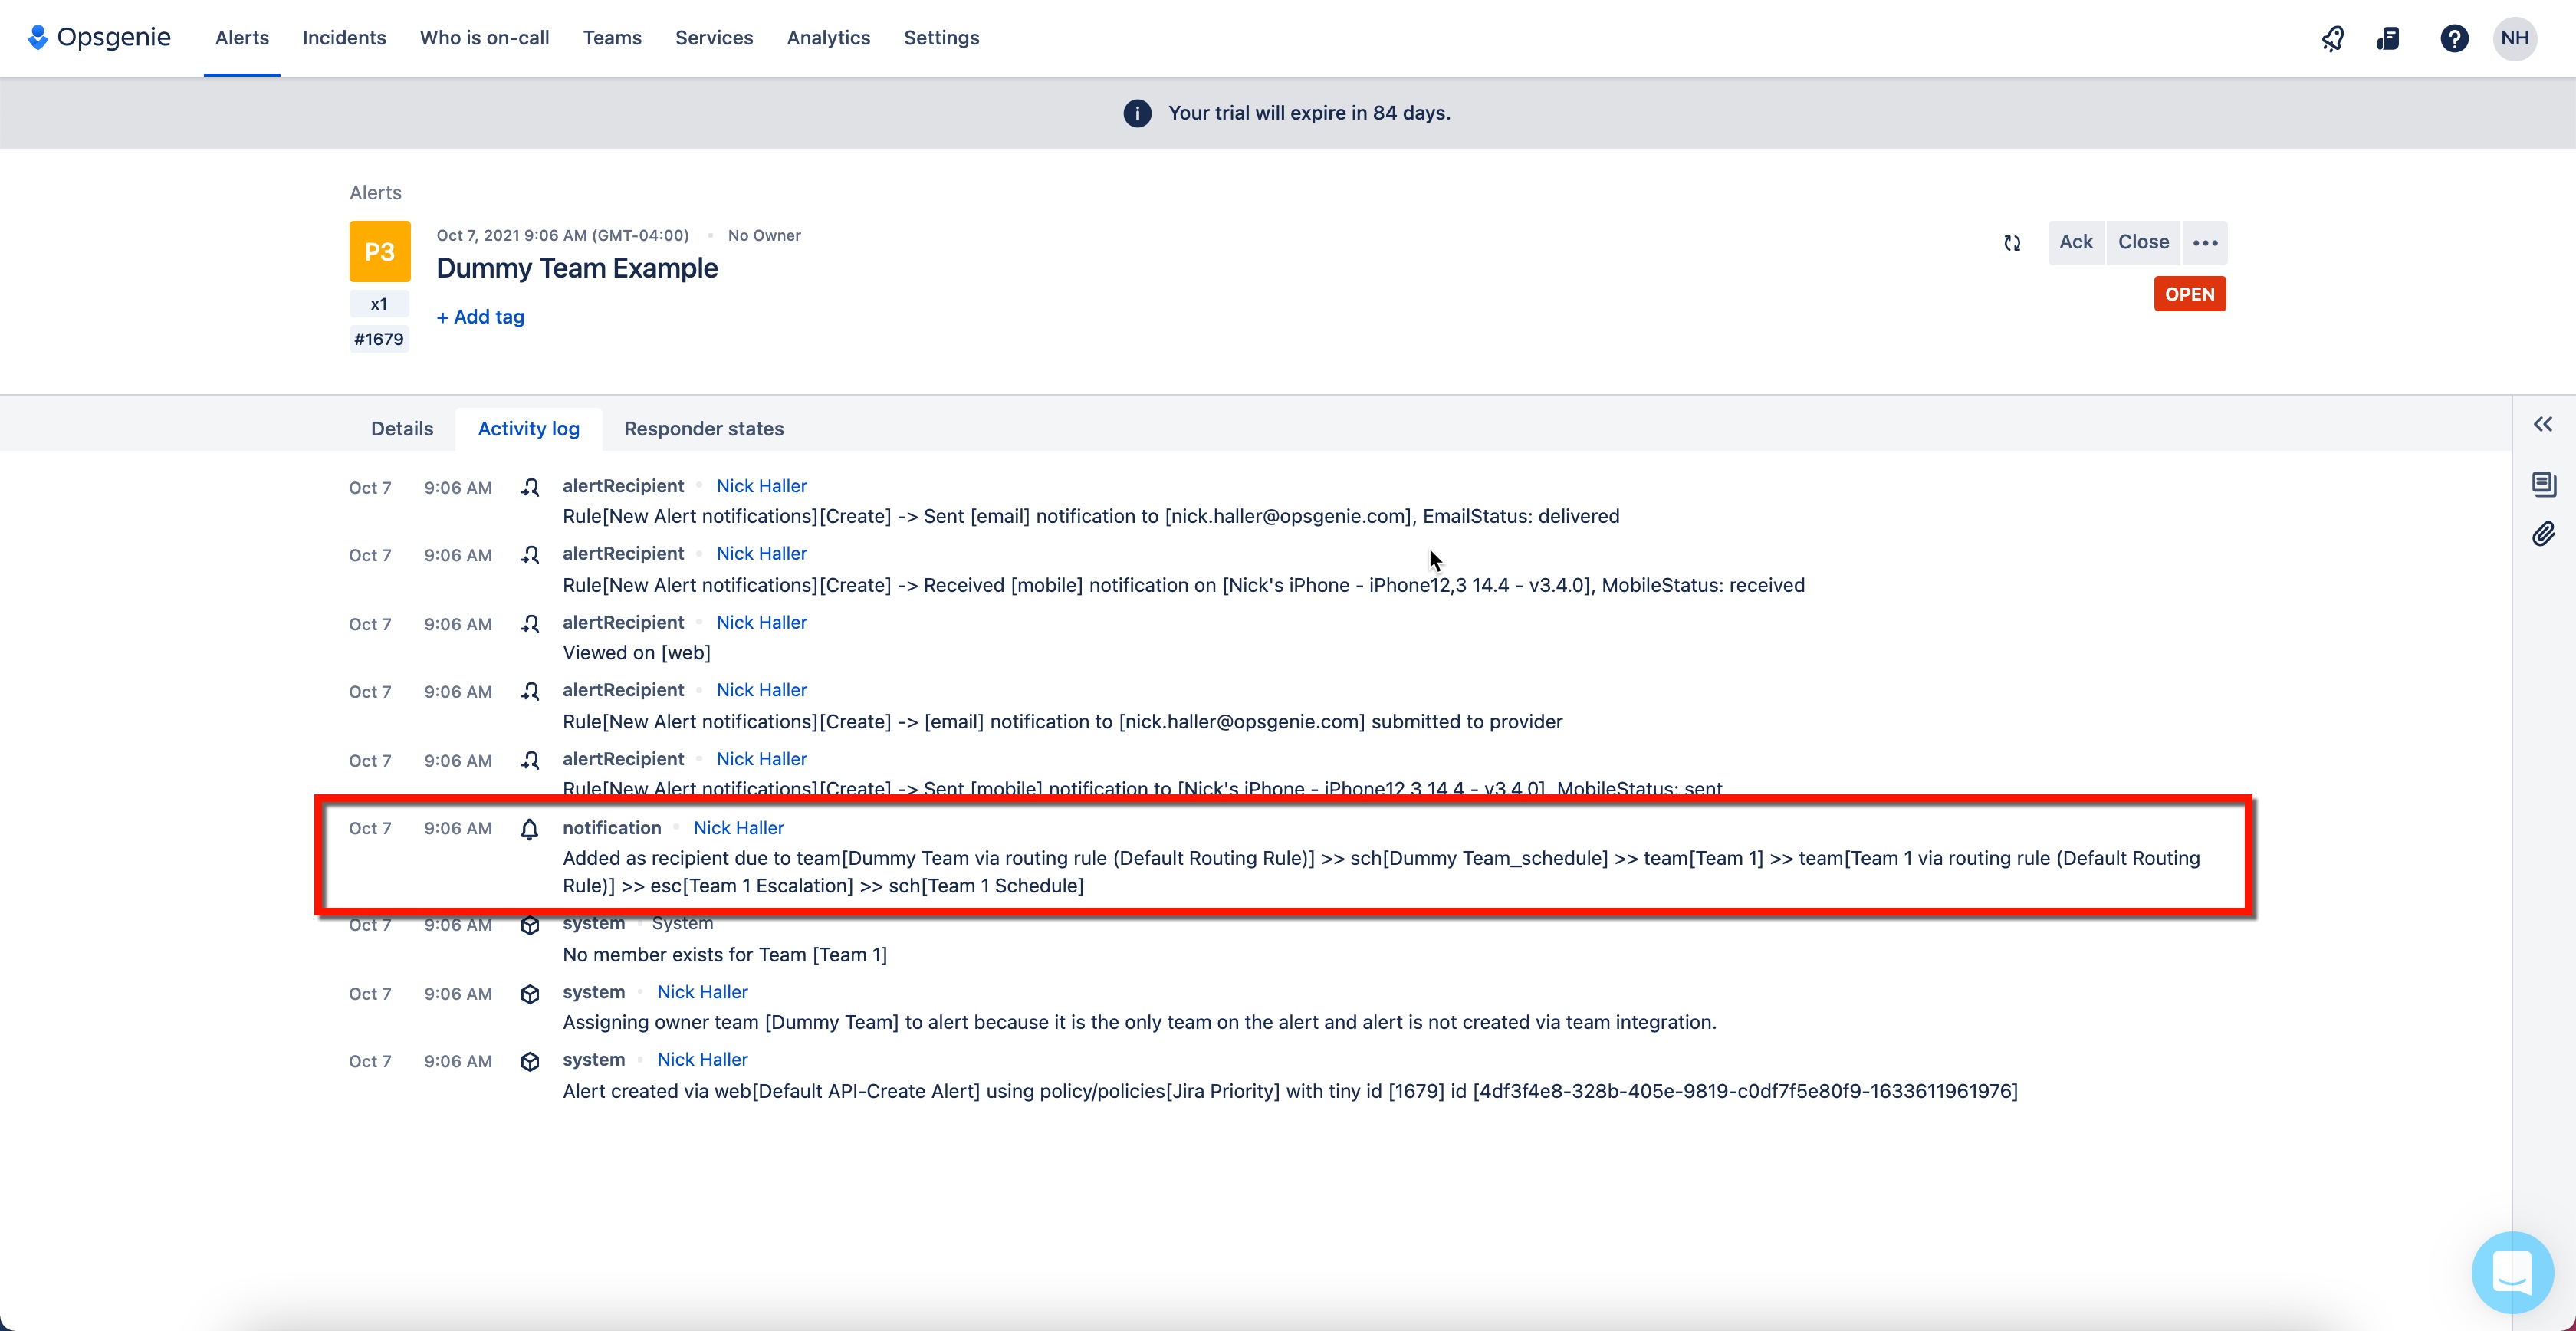Click the rocket quick-start icon
Screen dimensions: 2576x1331
pyautogui.click(x=2332, y=38)
